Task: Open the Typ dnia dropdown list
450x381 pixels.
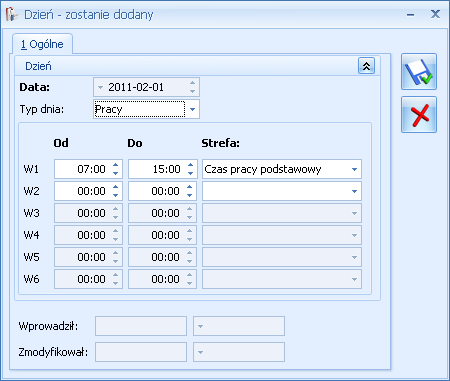Action: [192, 109]
